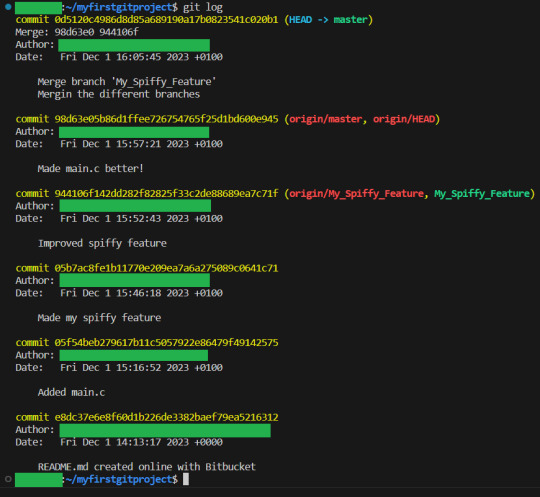Click commit hash starting with 98d63e05b86d

pyautogui.click(x=166, y=119)
